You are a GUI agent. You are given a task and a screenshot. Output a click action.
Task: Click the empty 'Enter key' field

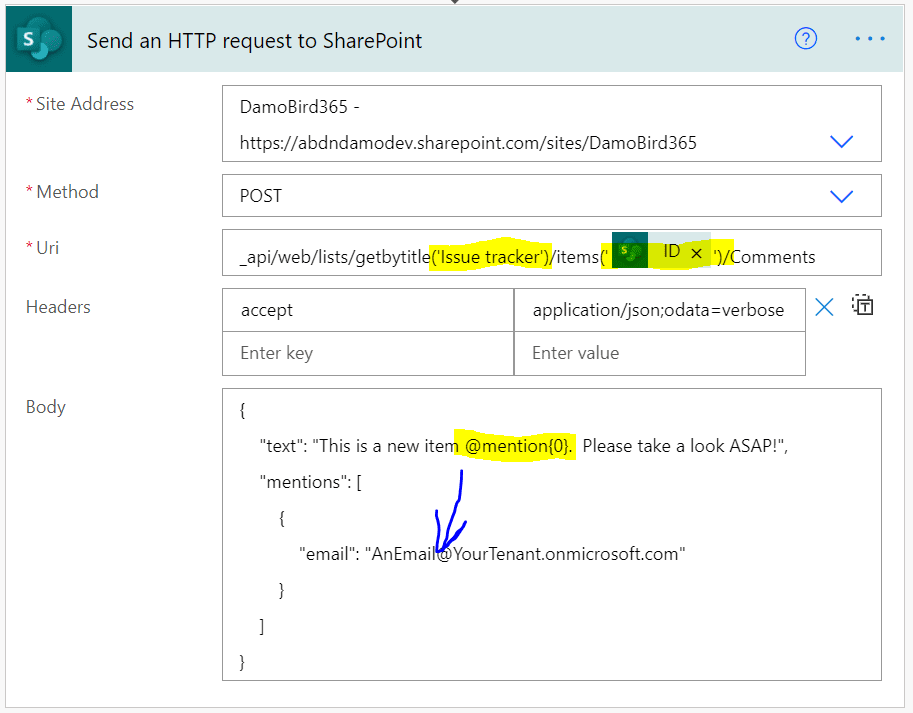click(x=366, y=353)
